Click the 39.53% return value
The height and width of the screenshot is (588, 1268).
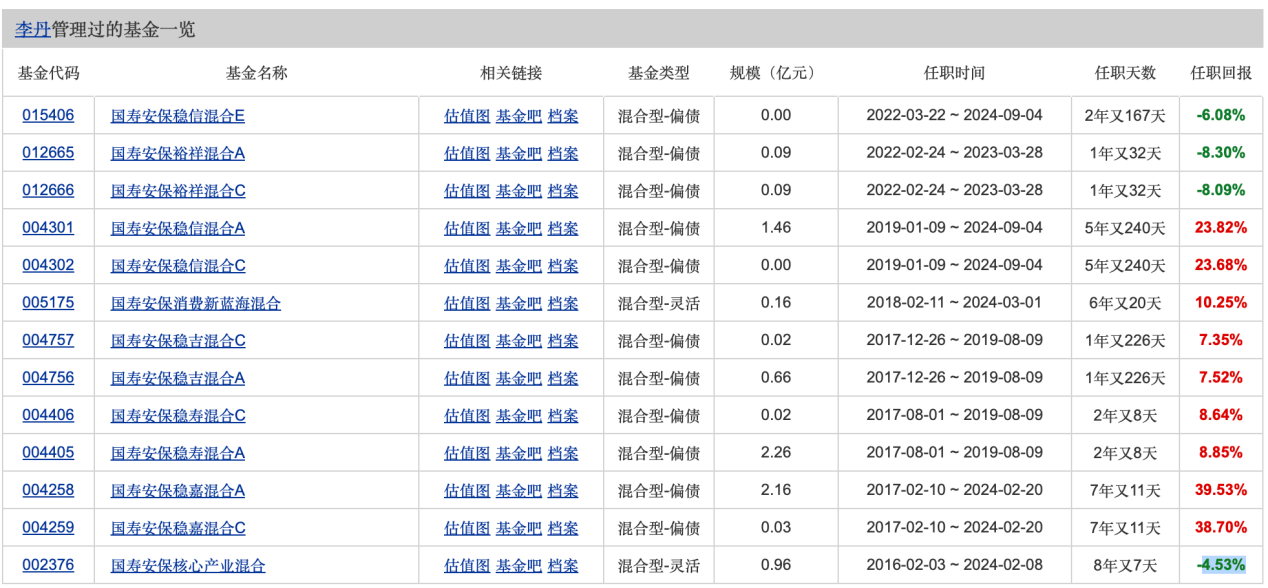[x=1221, y=491]
